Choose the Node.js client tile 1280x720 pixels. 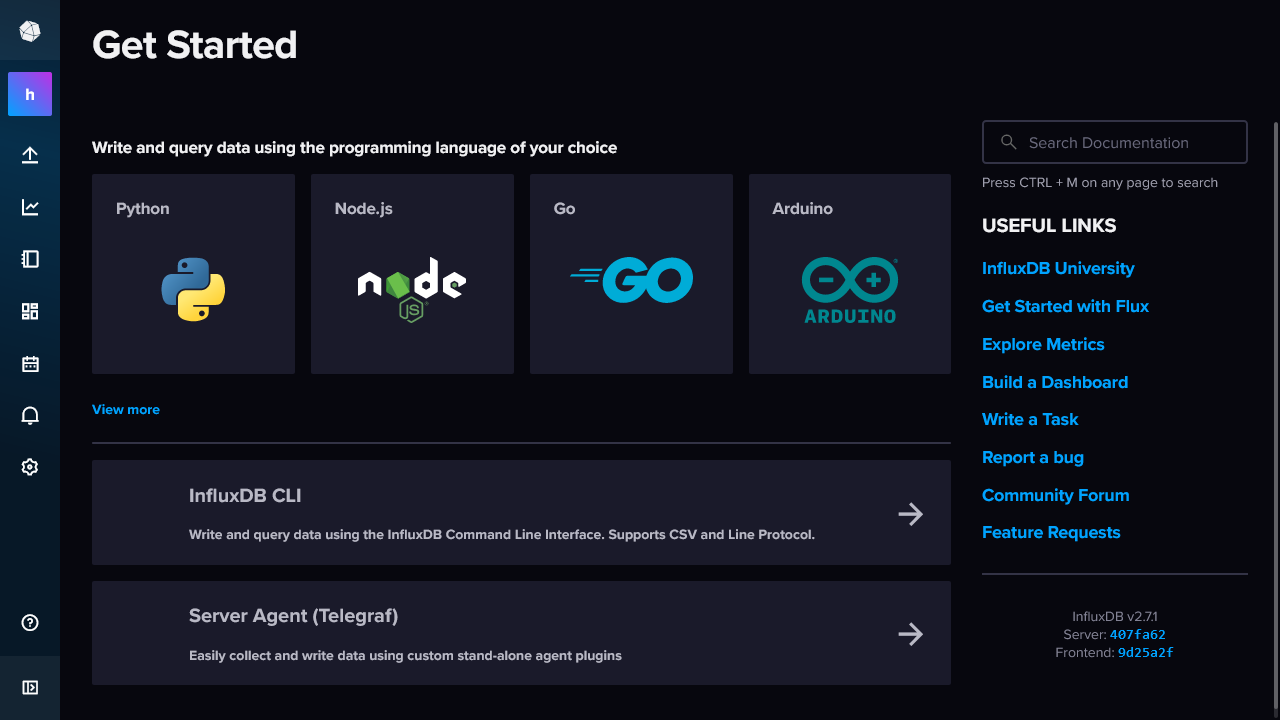tap(412, 274)
